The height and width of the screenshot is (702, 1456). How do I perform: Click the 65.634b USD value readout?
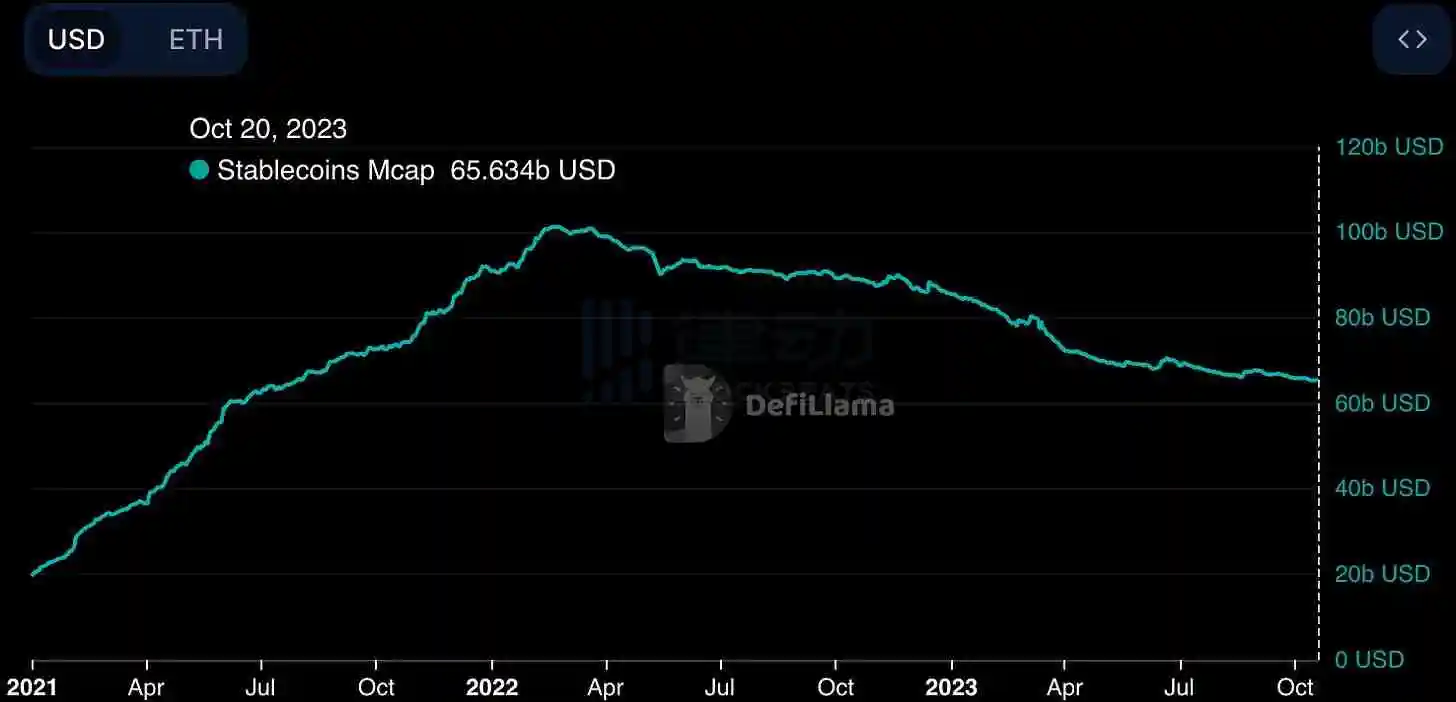pos(532,171)
